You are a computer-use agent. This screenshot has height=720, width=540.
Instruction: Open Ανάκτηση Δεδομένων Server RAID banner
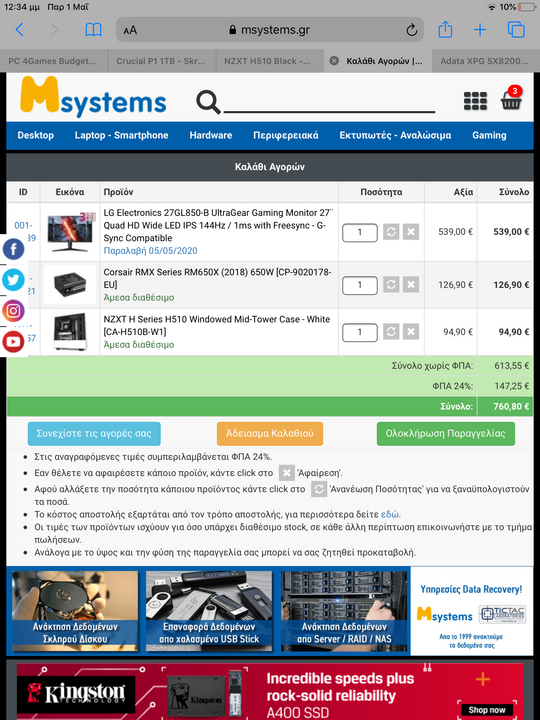coord(344,611)
